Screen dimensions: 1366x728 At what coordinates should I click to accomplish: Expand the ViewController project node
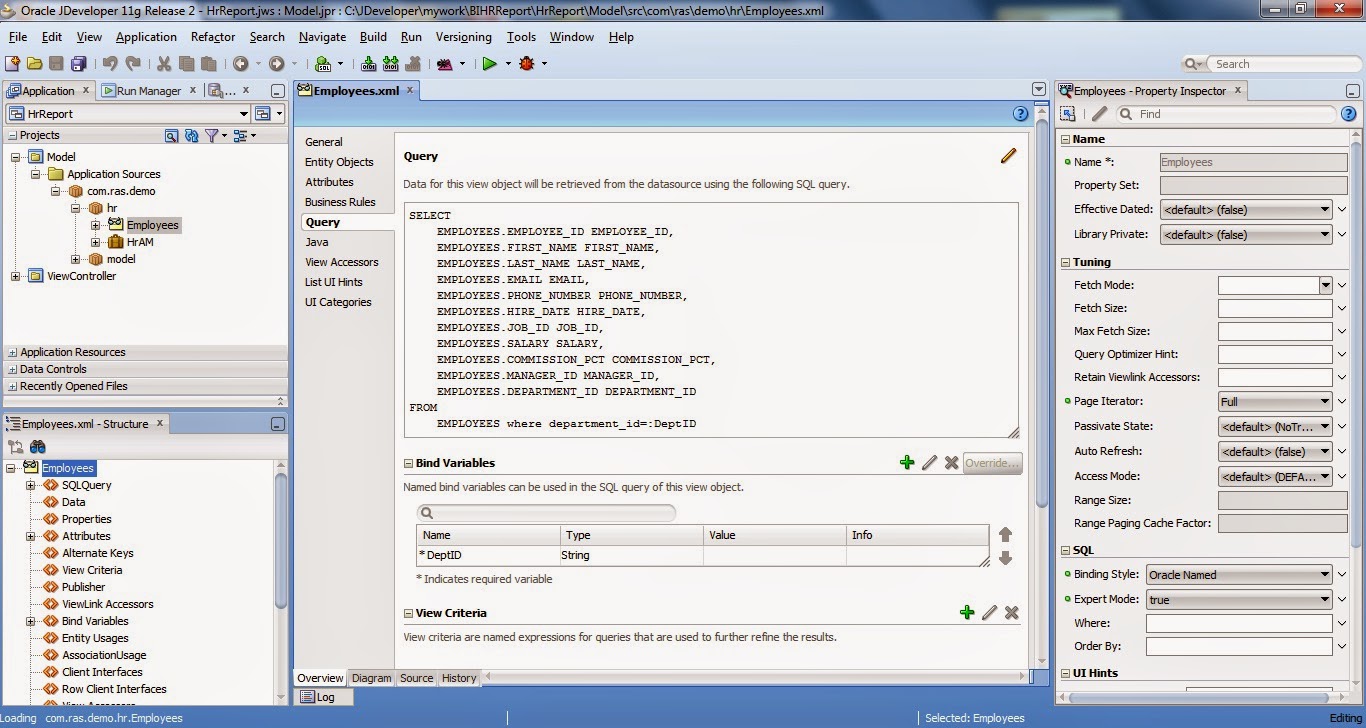pyautogui.click(x=16, y=276)
